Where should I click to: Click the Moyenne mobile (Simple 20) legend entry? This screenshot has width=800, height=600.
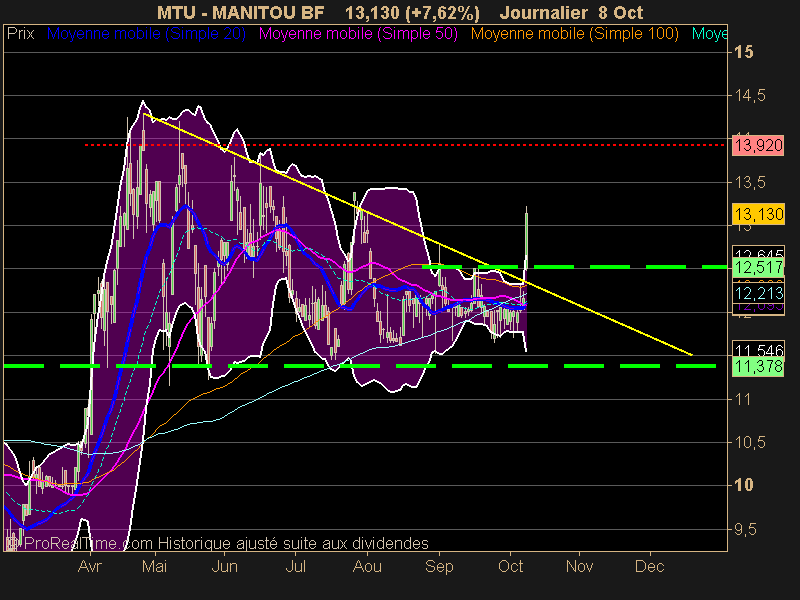click(146, 34)
